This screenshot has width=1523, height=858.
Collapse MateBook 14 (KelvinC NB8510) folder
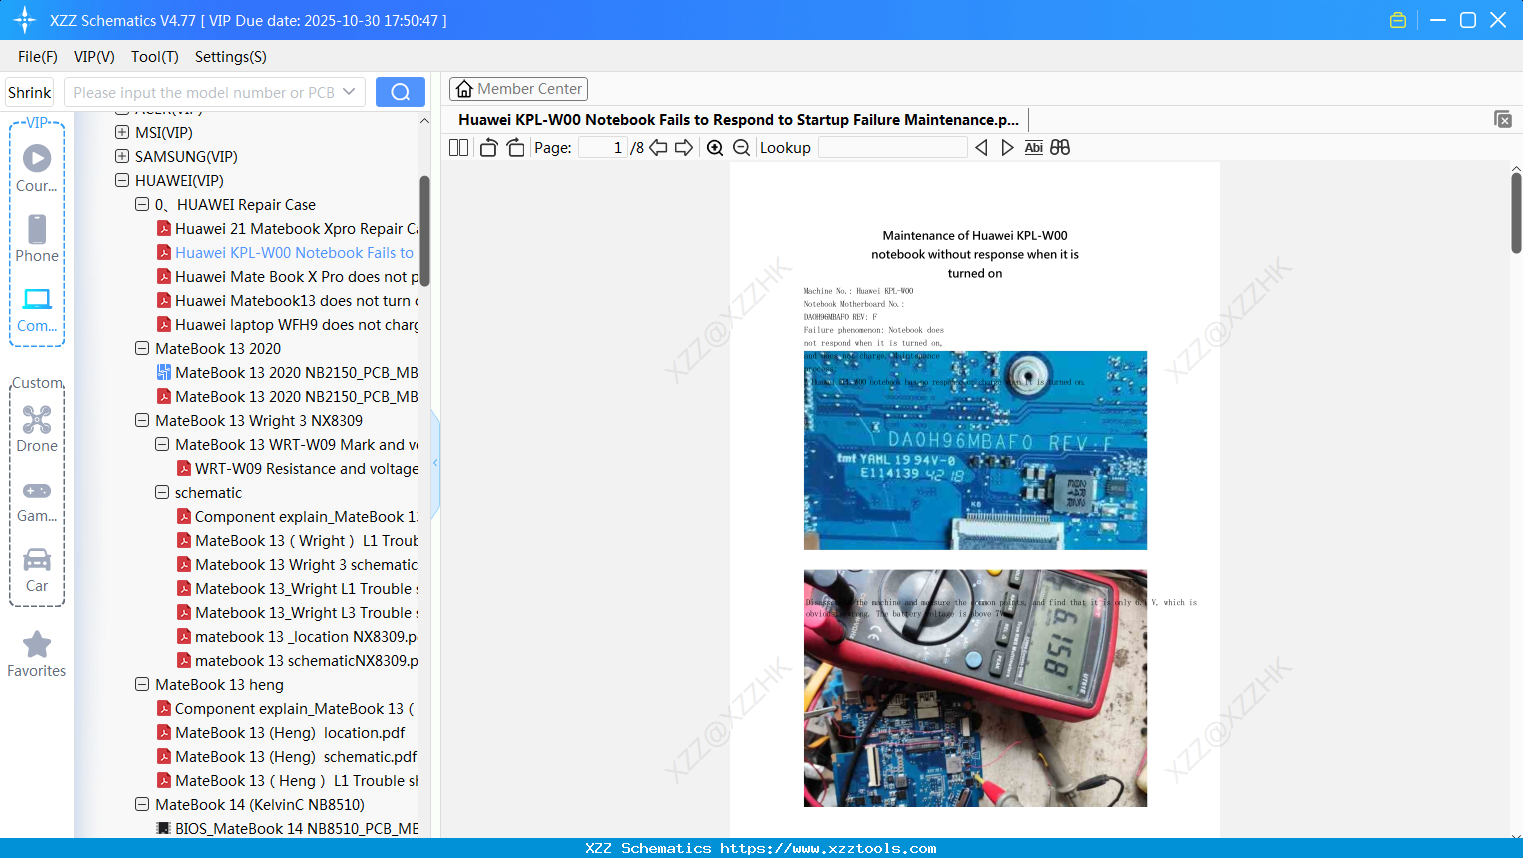pos(142,804)
